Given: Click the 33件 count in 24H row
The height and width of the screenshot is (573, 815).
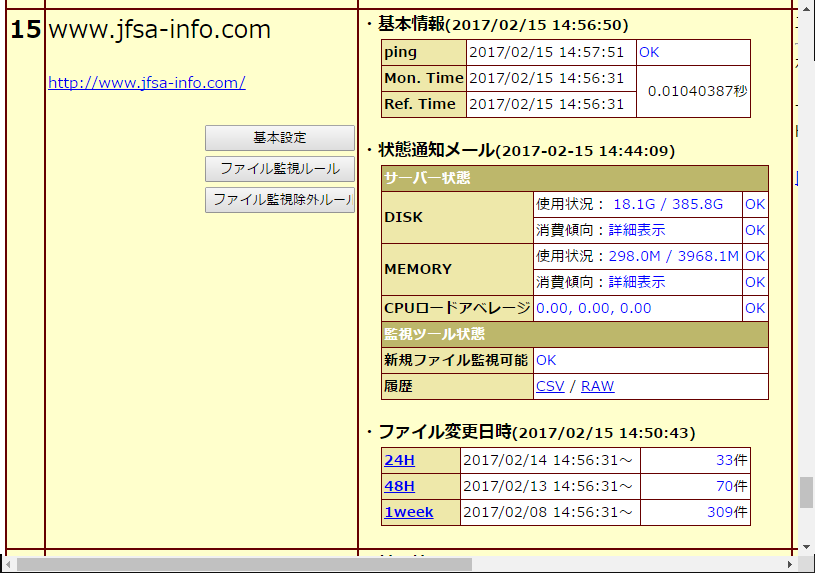Looking at the screenshot, I should (731, 461).
